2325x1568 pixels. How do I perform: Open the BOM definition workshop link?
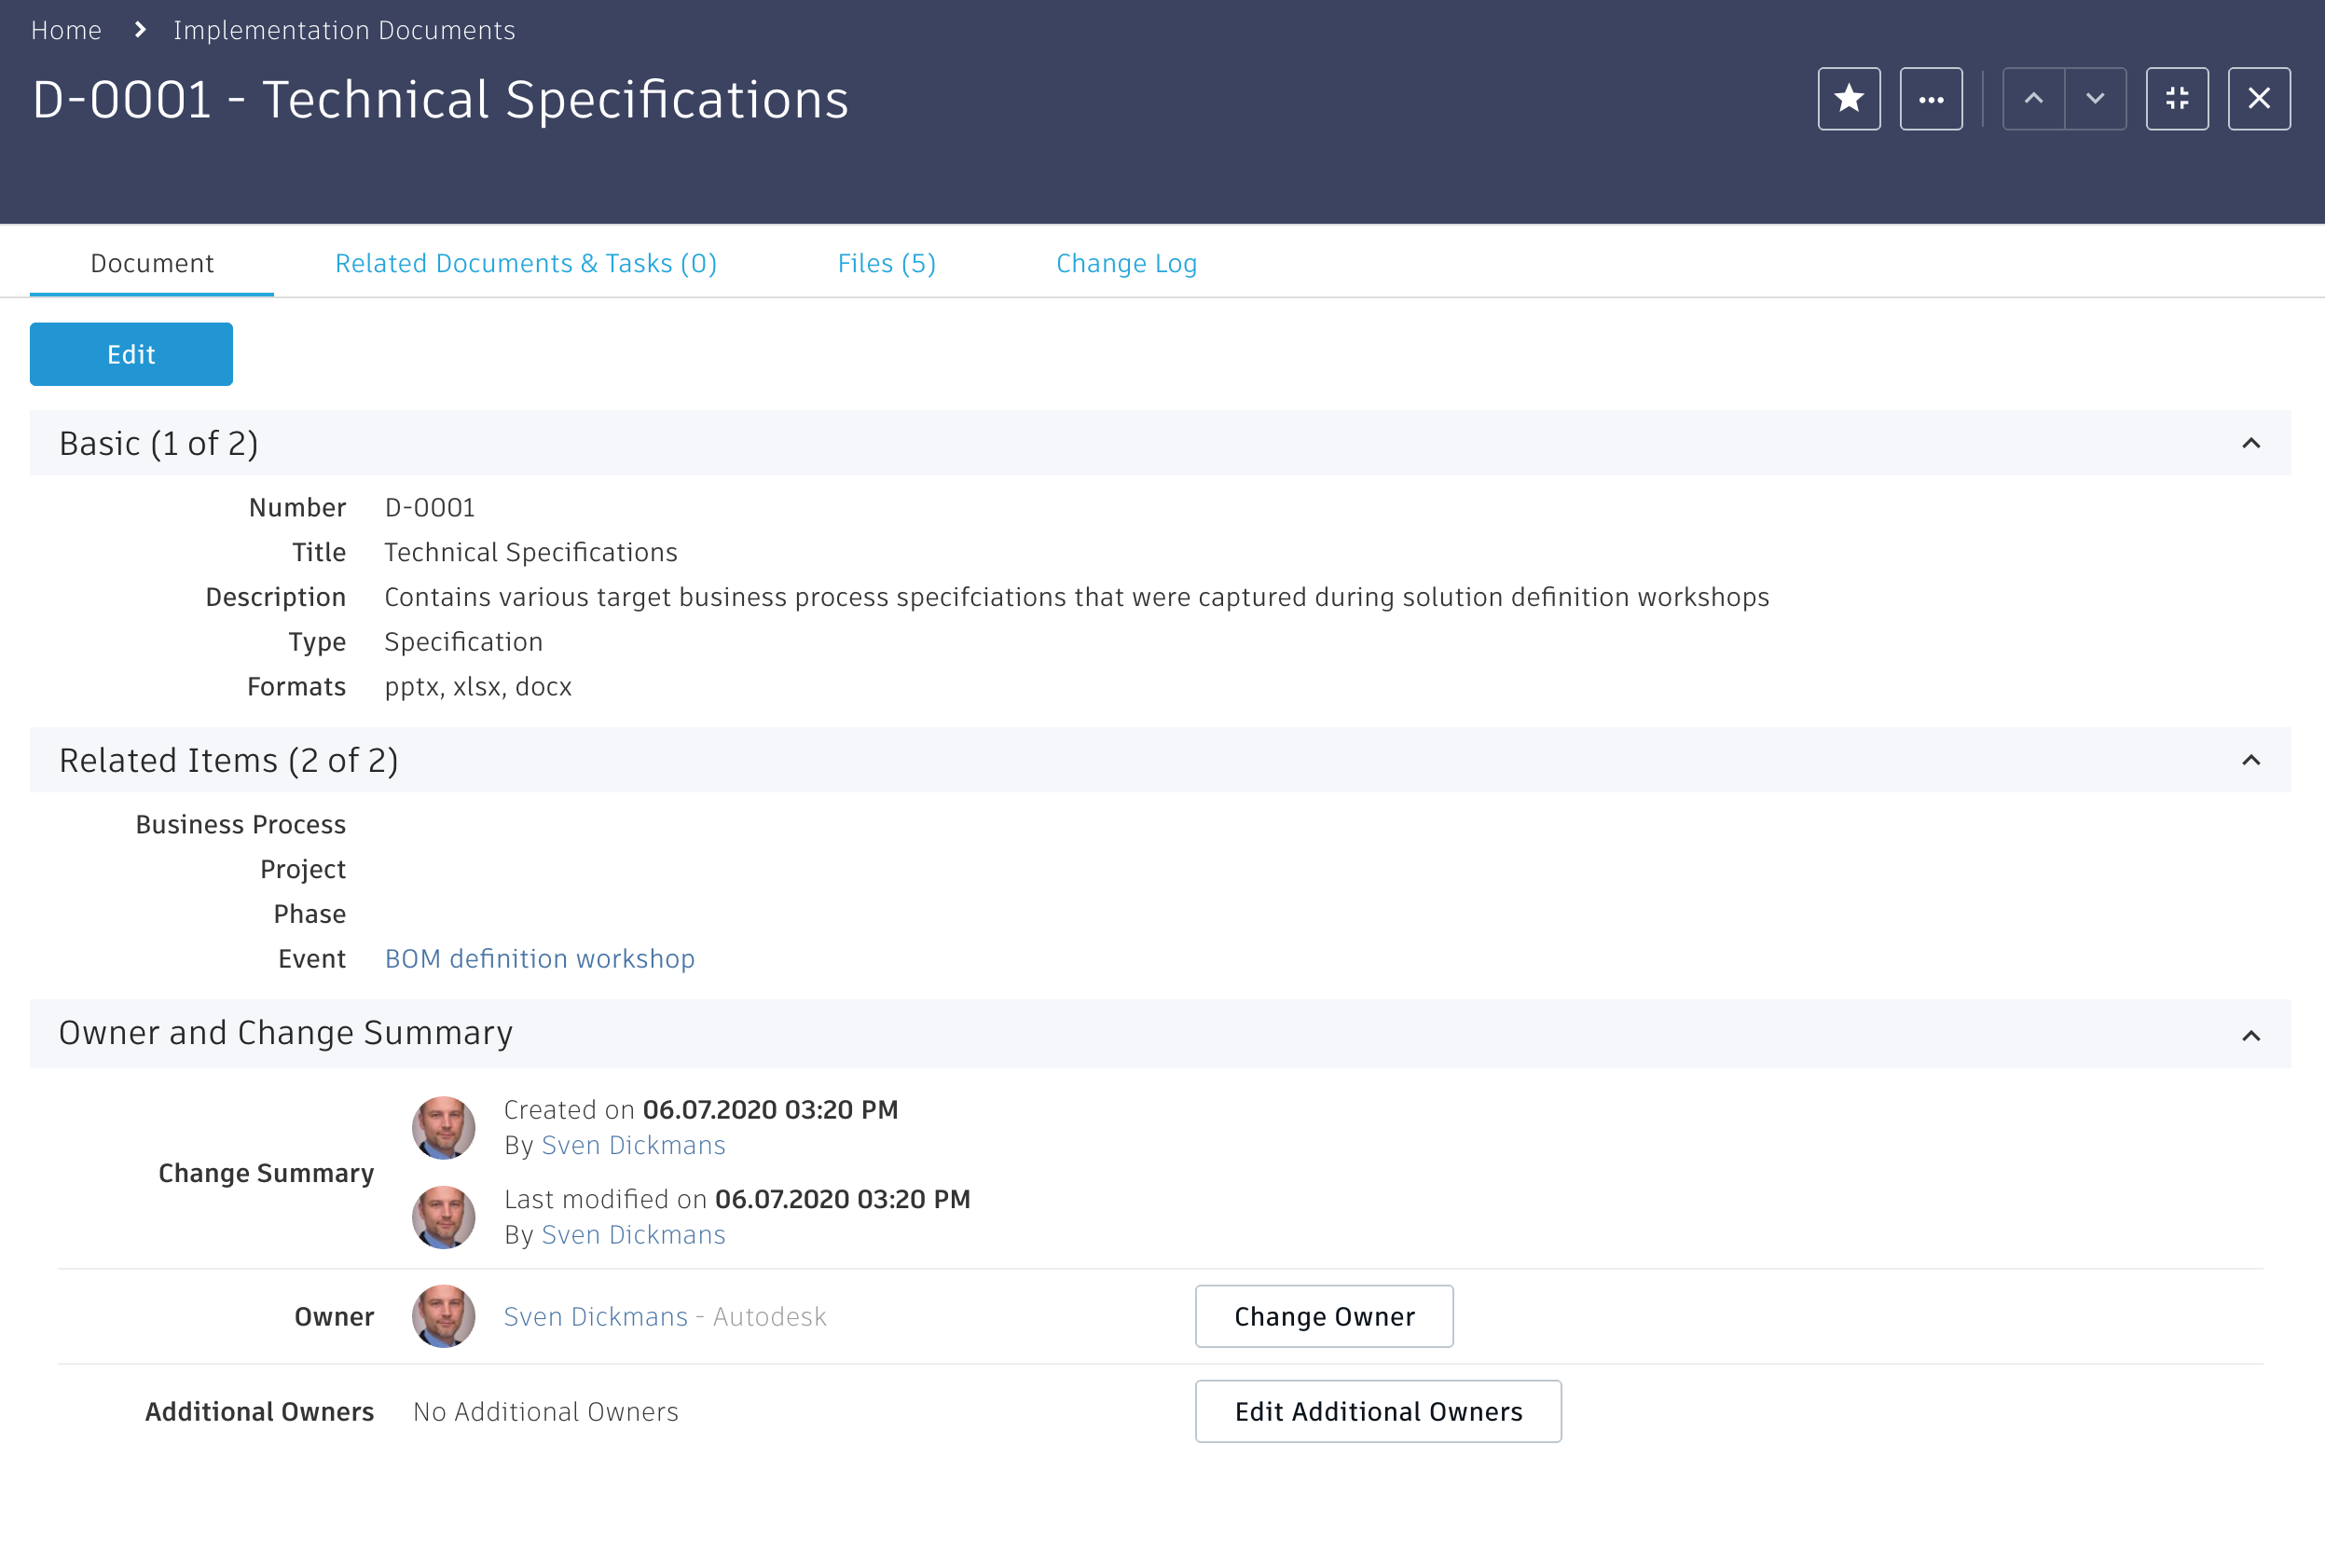click(539, 958)
